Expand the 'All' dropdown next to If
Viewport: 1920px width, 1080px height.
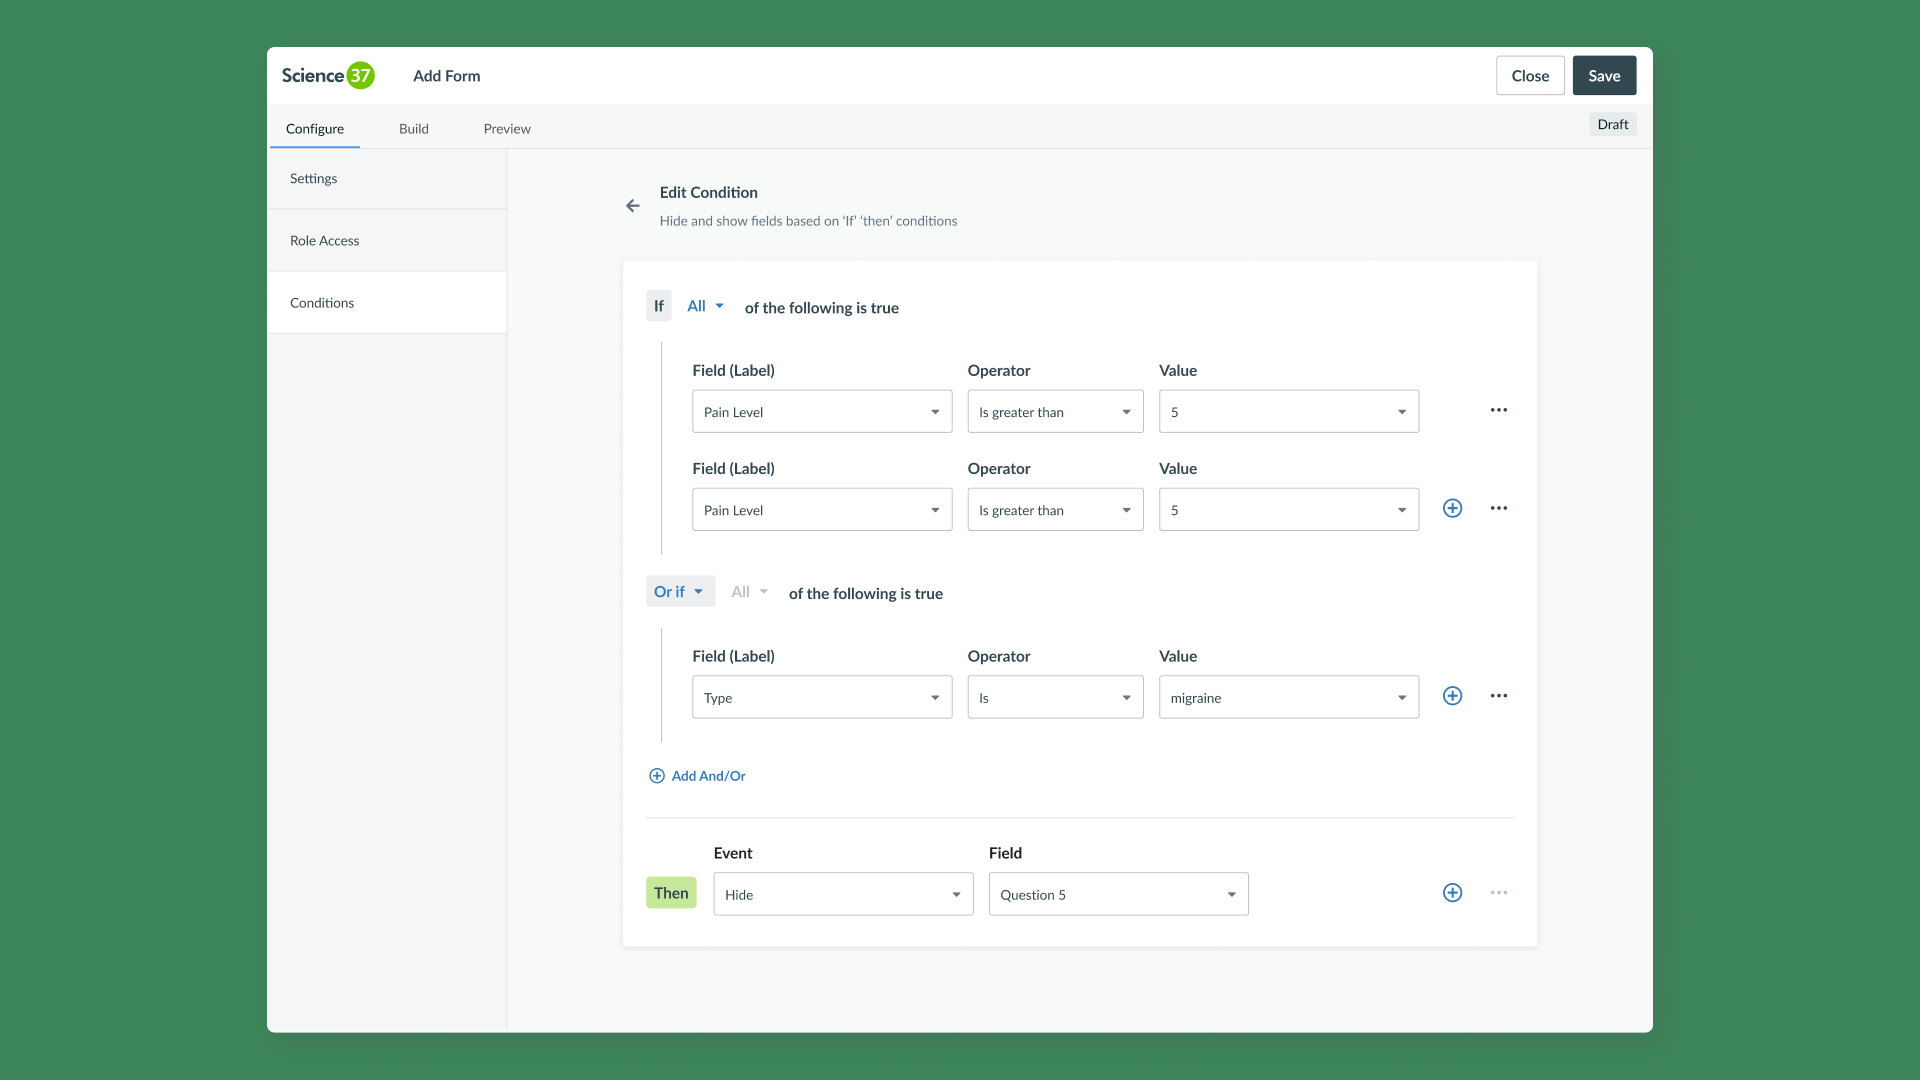click(705, 307)
